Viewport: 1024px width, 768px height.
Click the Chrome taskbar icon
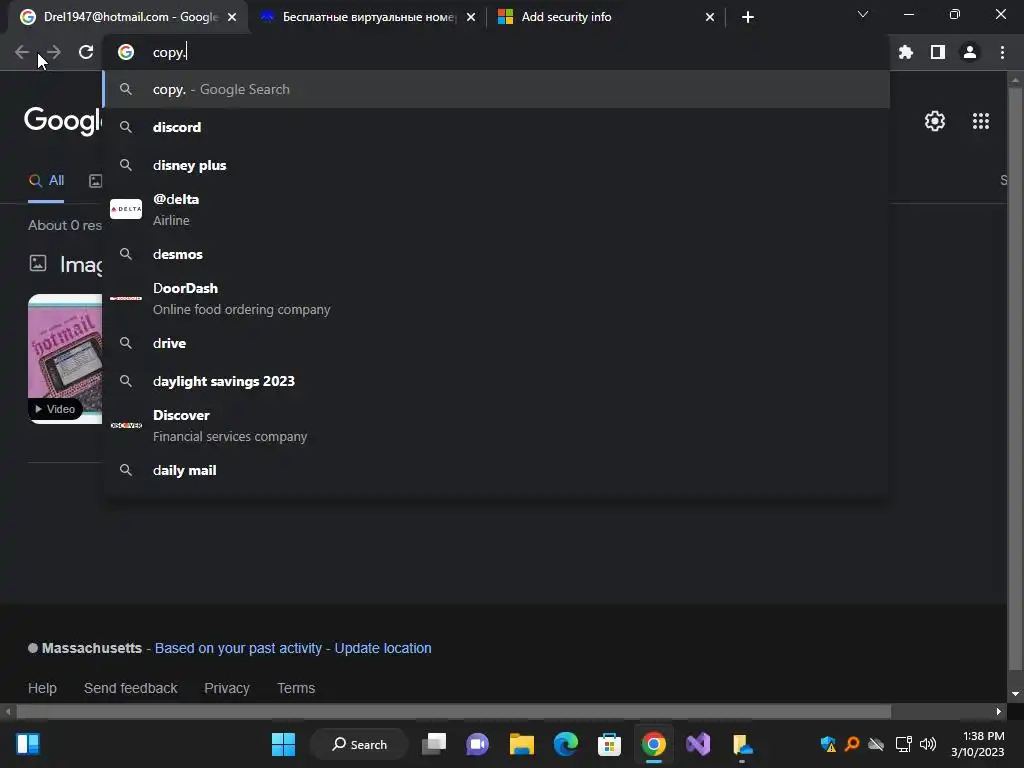[x=654, y=744]
